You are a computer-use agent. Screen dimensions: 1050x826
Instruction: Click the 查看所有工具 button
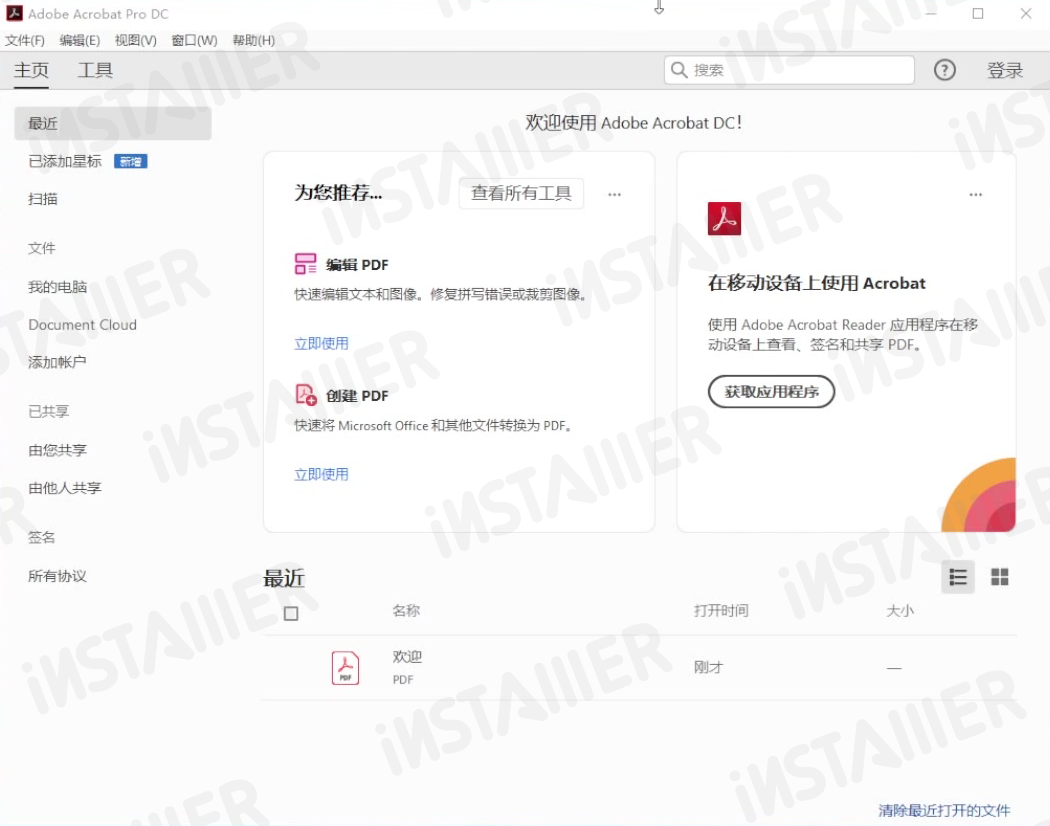pyautogui.click(x=521, y=193)
